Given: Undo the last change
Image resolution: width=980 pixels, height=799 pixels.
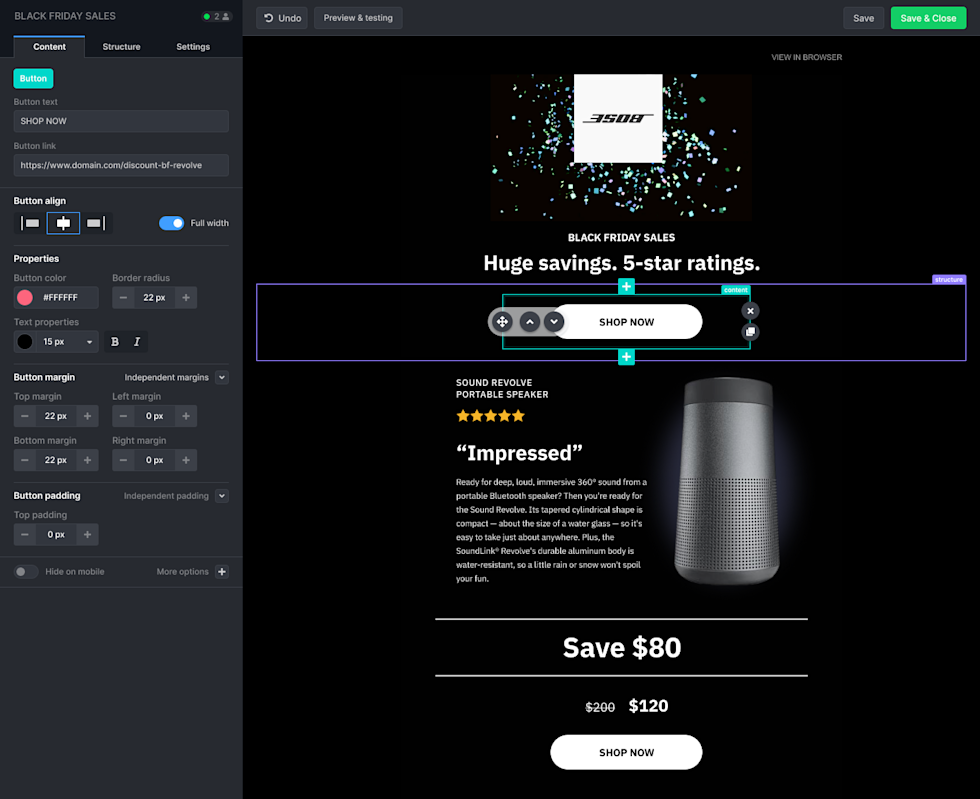Looking at the screenshot, I should (281, 17).
